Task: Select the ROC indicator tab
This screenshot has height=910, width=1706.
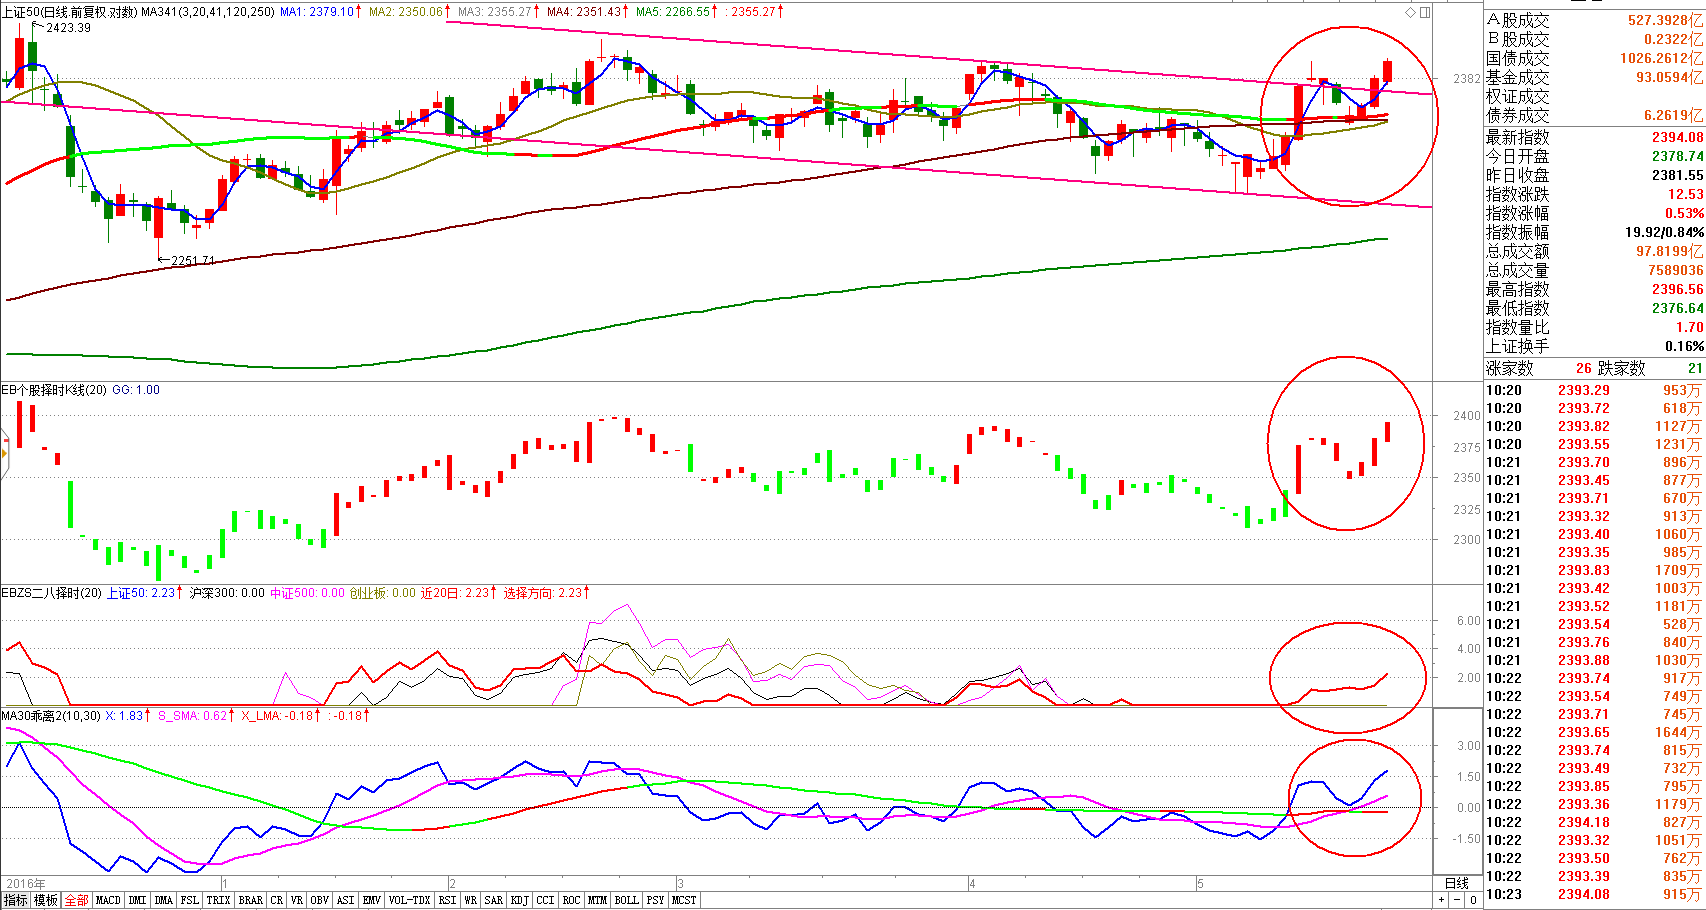Action: (x=571, y=900)
